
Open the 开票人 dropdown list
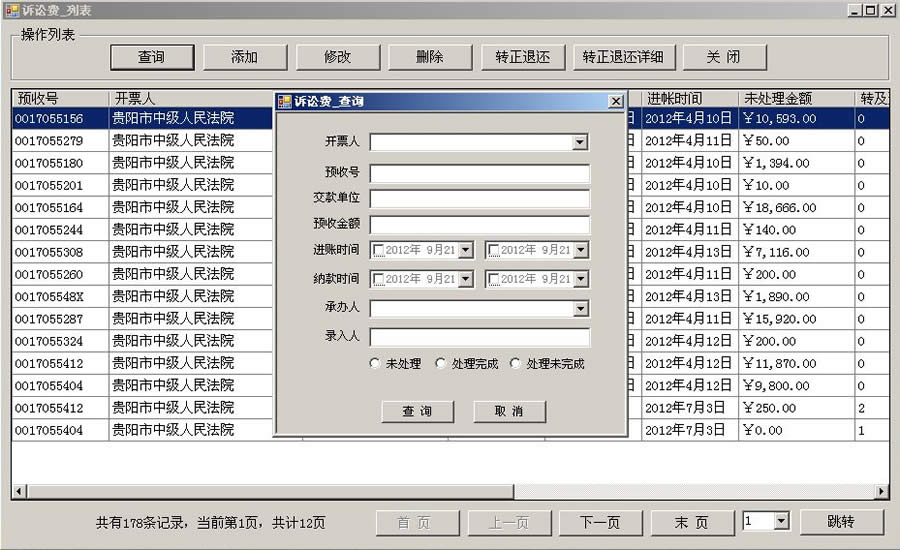tap(580, 142)
